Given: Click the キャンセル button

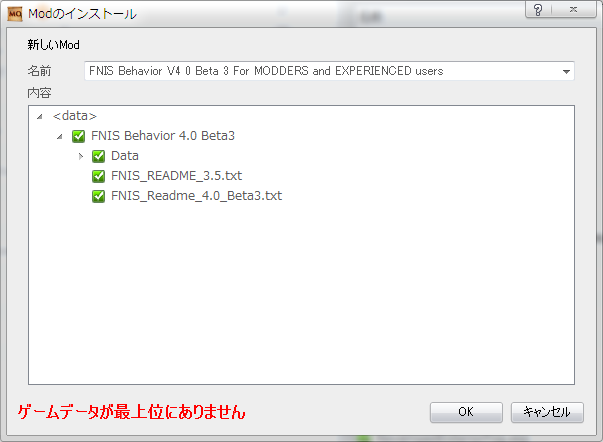Looking at the screenshot, I should (547, 412).
